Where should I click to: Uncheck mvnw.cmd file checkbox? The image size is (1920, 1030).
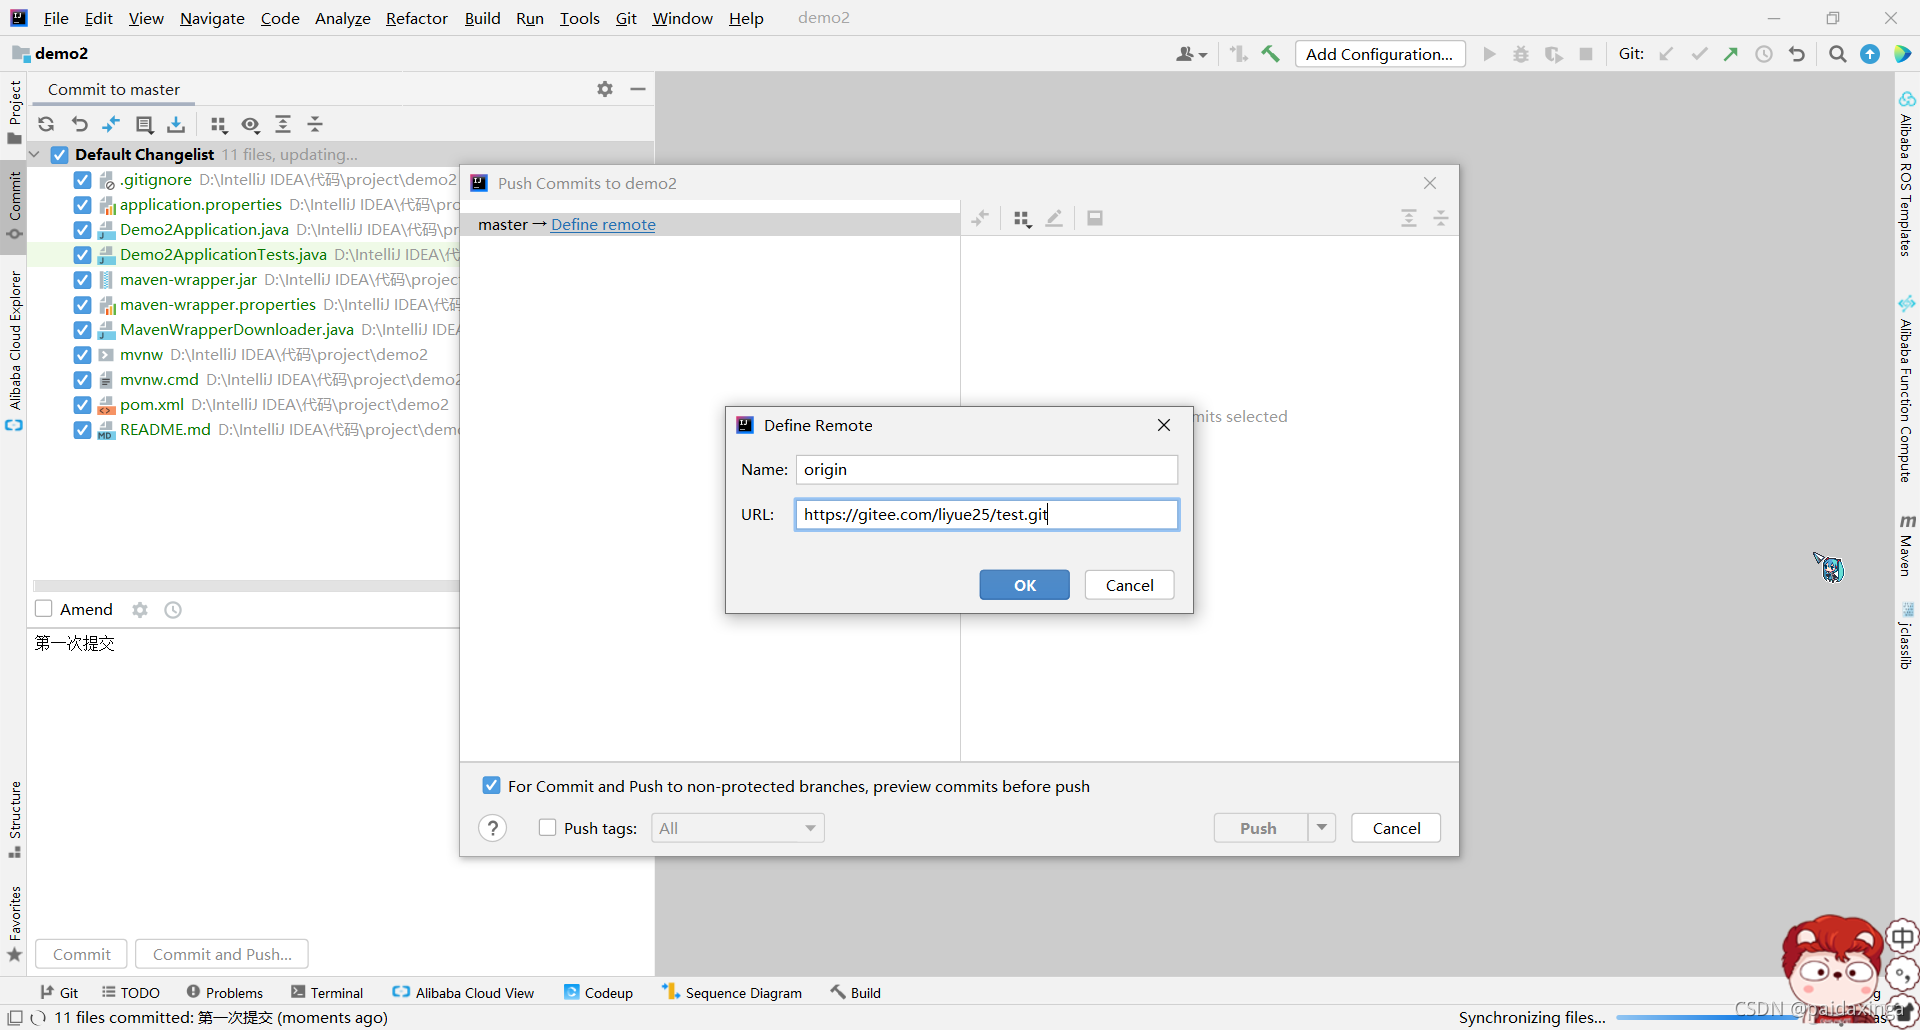(x=83, y=380)
